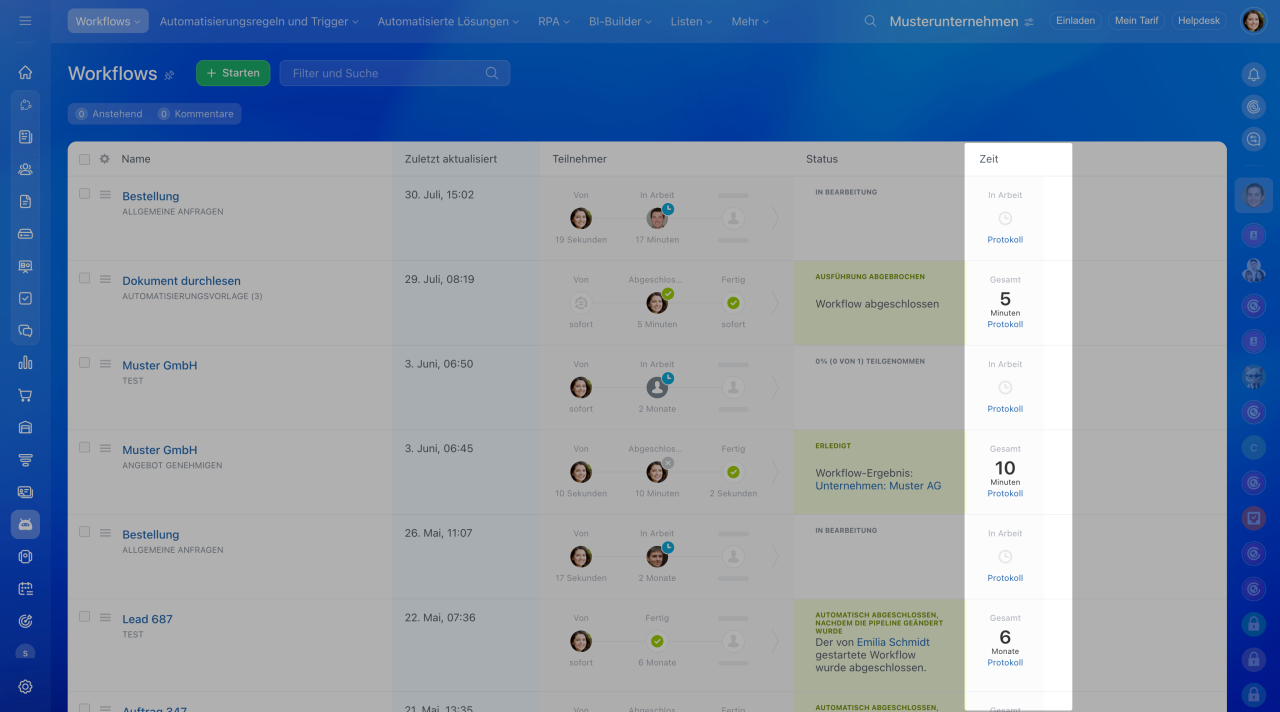Click the user profile avatar top right

click(x=1253, y=21)
